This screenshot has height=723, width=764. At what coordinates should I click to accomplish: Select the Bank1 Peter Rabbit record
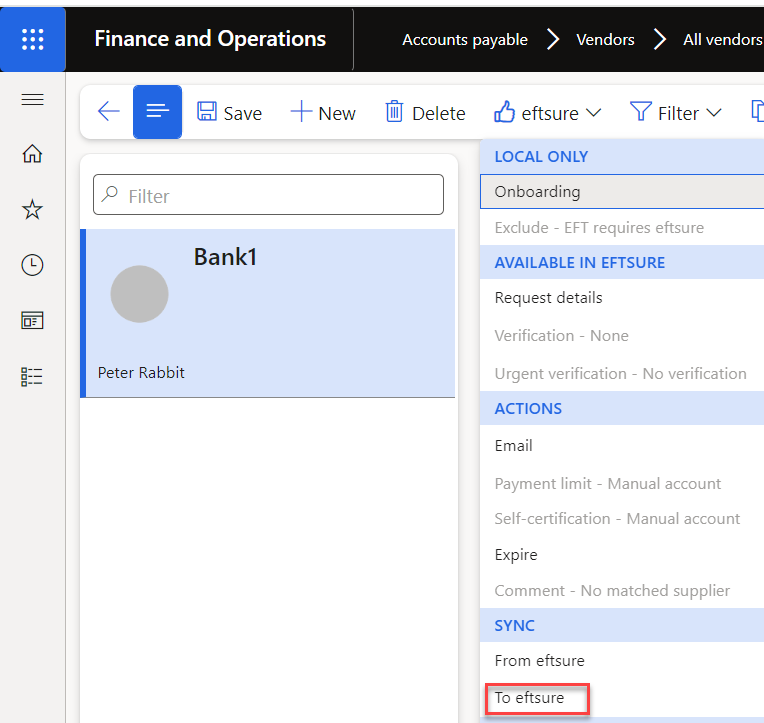268,313
